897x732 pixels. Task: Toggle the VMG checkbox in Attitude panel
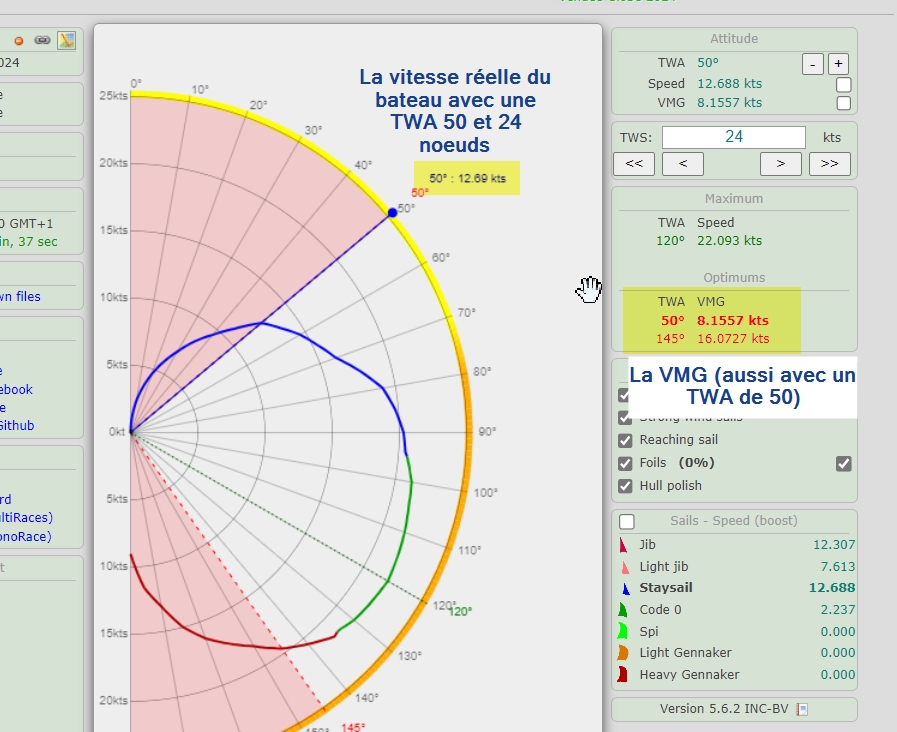[843, 103]
